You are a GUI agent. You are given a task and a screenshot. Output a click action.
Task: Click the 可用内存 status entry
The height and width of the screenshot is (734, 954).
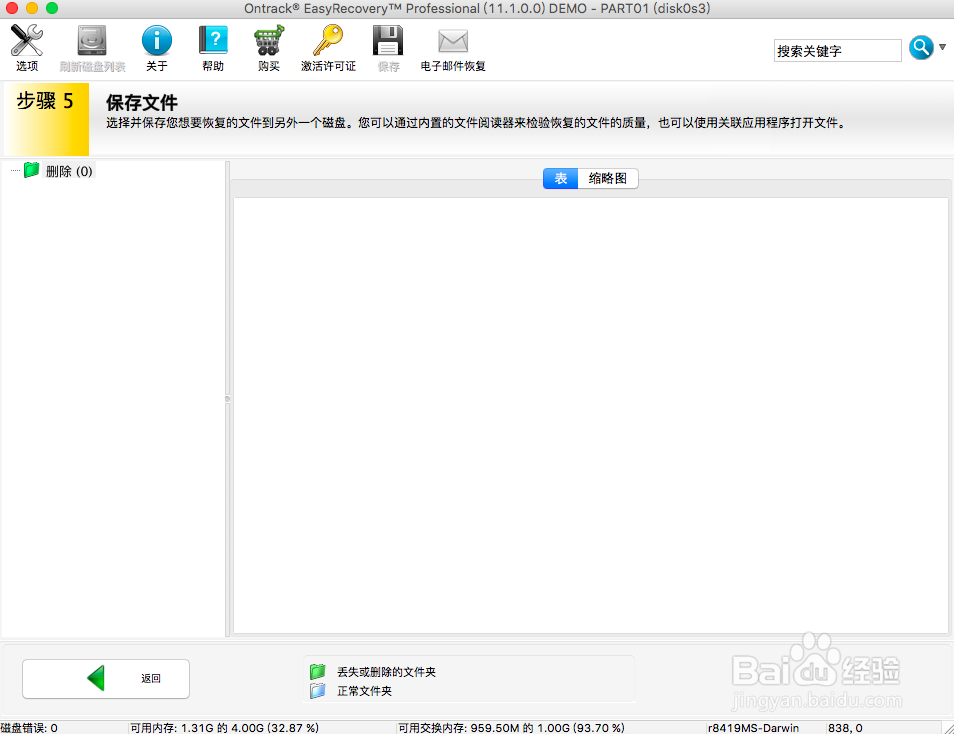tap(225, 728)
